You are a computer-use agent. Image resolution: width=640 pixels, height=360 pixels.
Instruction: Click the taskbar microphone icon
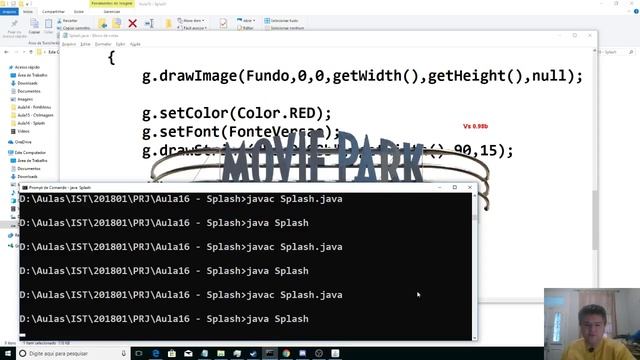124,353
